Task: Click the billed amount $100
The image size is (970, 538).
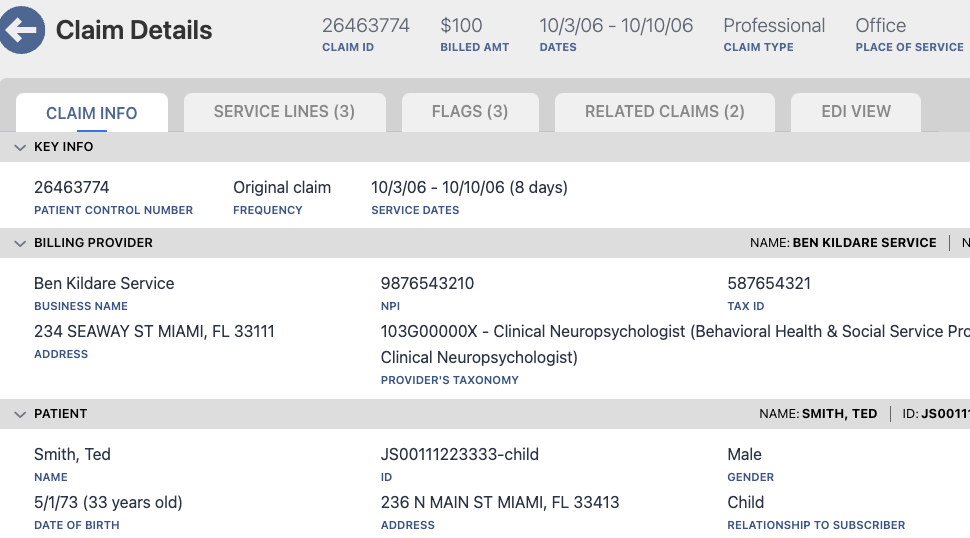Action: pos(461,25)
